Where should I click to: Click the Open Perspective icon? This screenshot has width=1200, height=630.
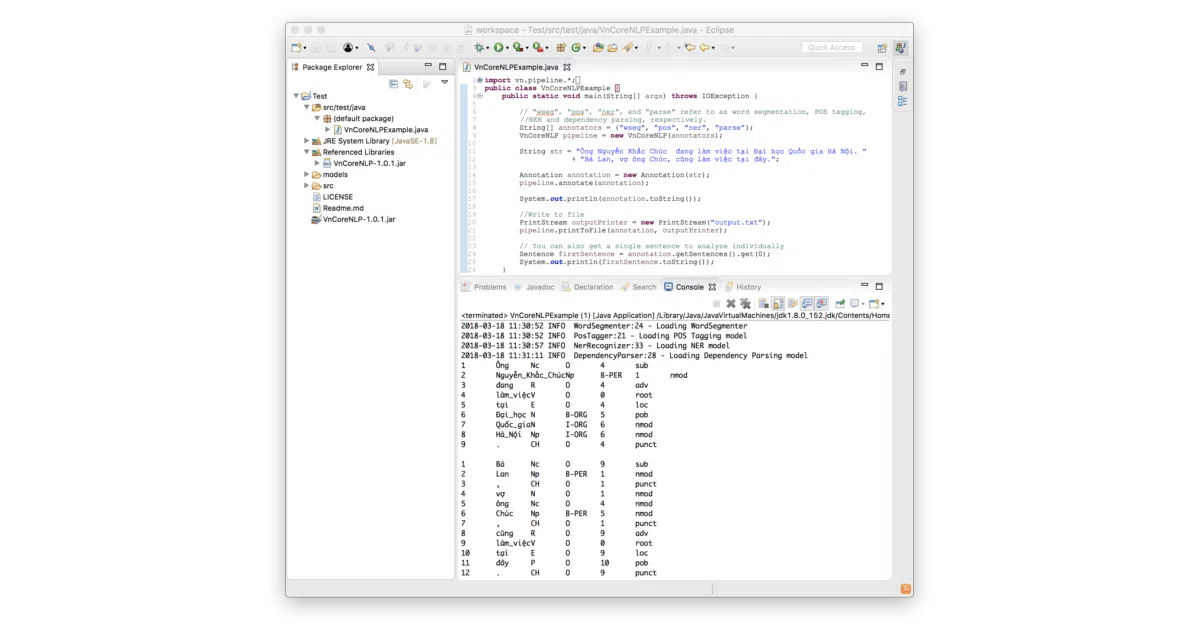pos(882,47)
